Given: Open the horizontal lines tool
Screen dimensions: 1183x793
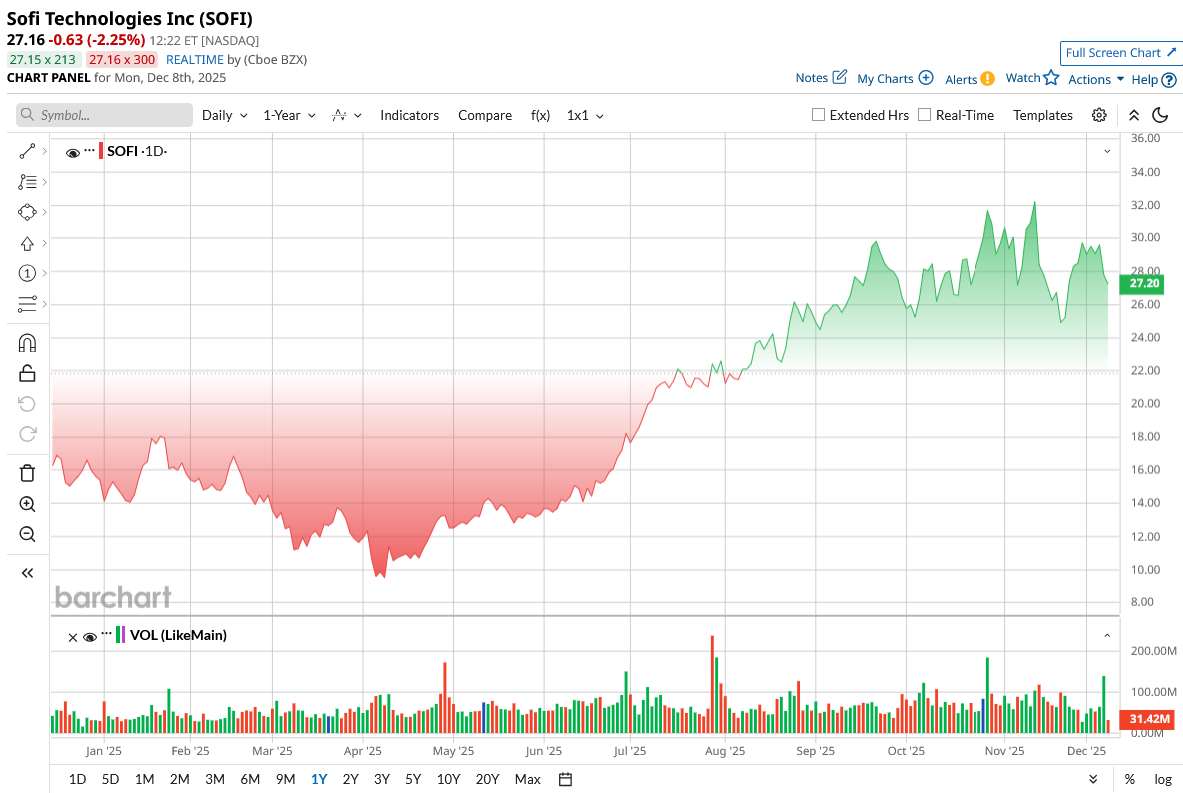Looking at the screenshot, I should 27,304.
